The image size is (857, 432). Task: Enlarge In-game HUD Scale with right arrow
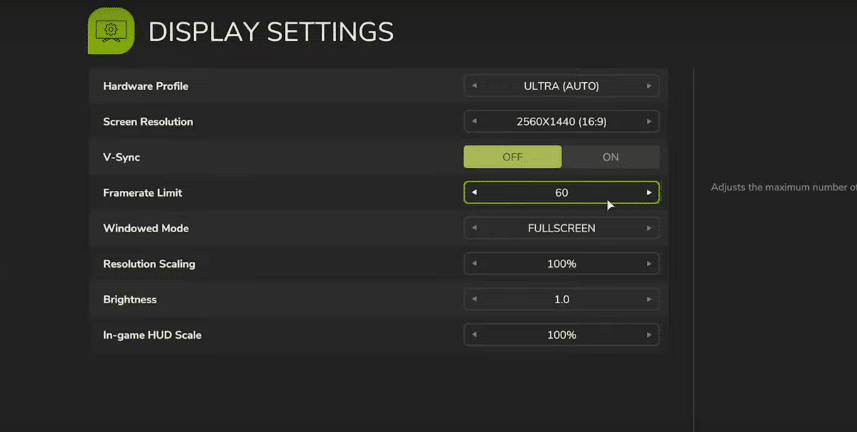[649, 335]
